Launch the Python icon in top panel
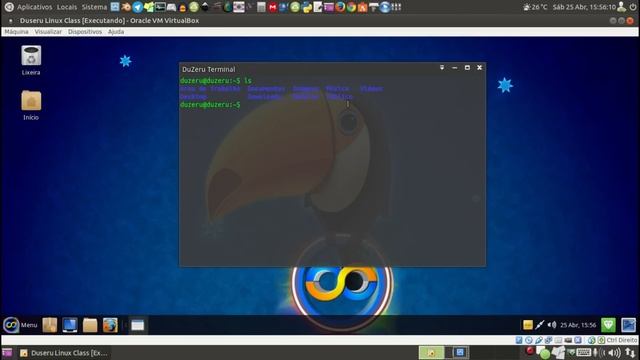Screen dimensions: 640x360 point(307,7)
